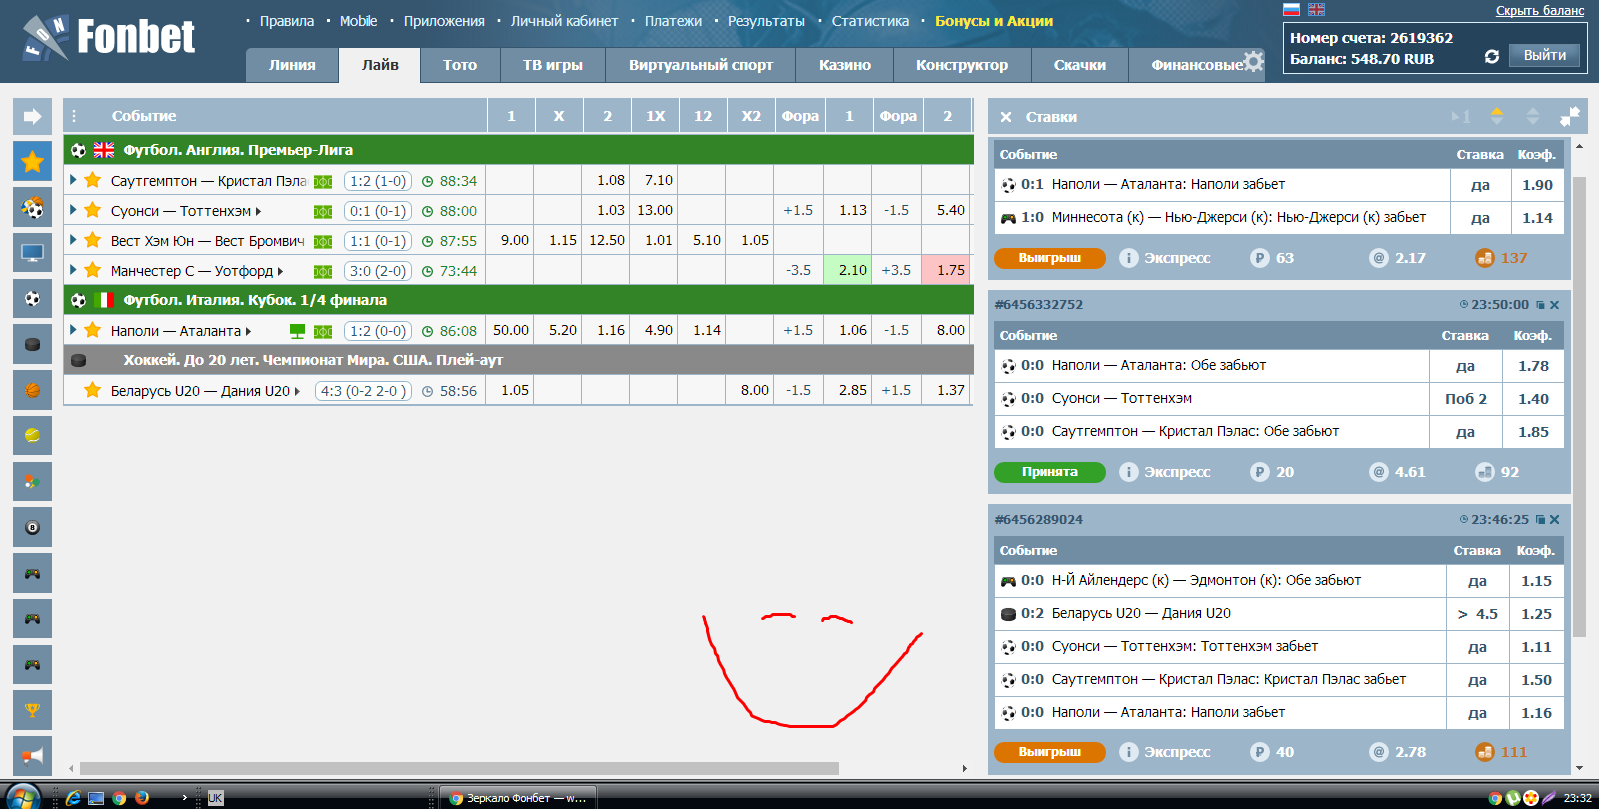This screenshot has width=1599, height=809.
Task: Click the trophy icon in the sidebar
Action: click(32, 710)
